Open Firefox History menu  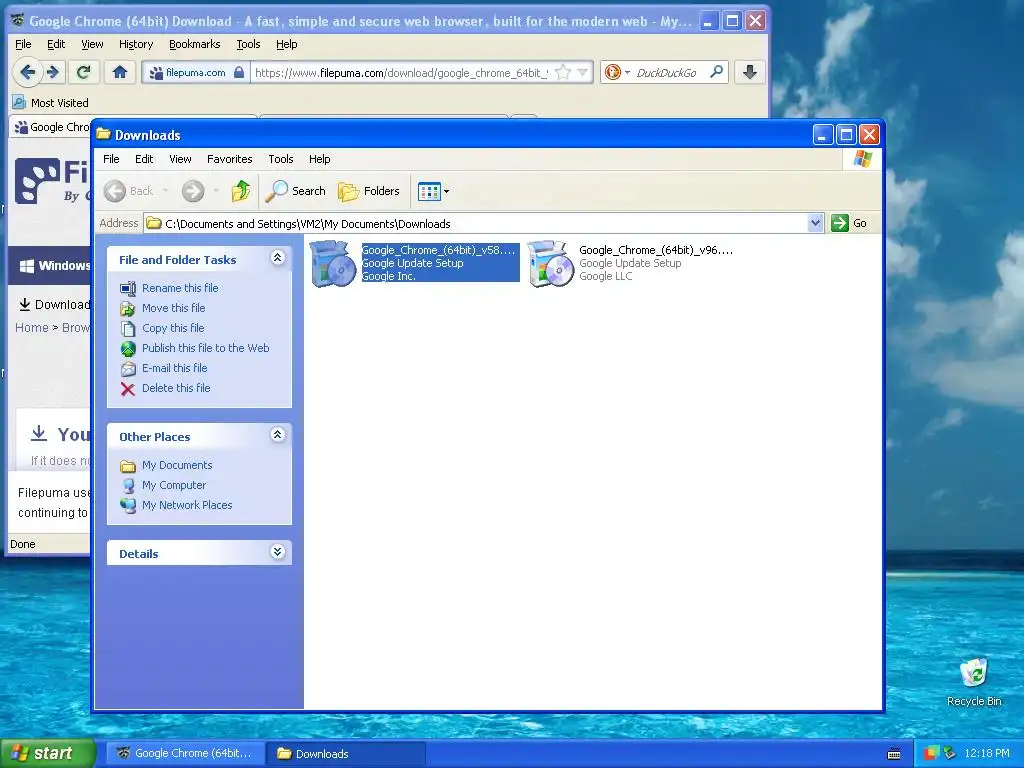point(136,44)
